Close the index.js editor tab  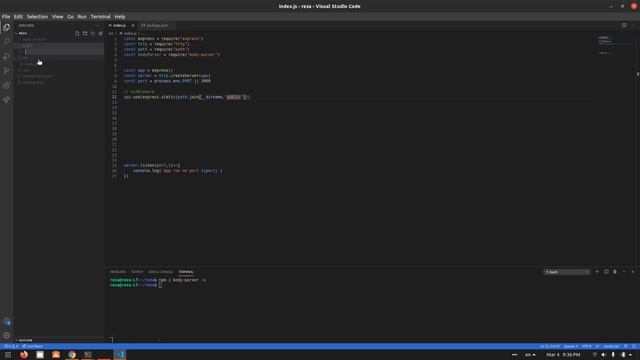(x=133, y=25)
